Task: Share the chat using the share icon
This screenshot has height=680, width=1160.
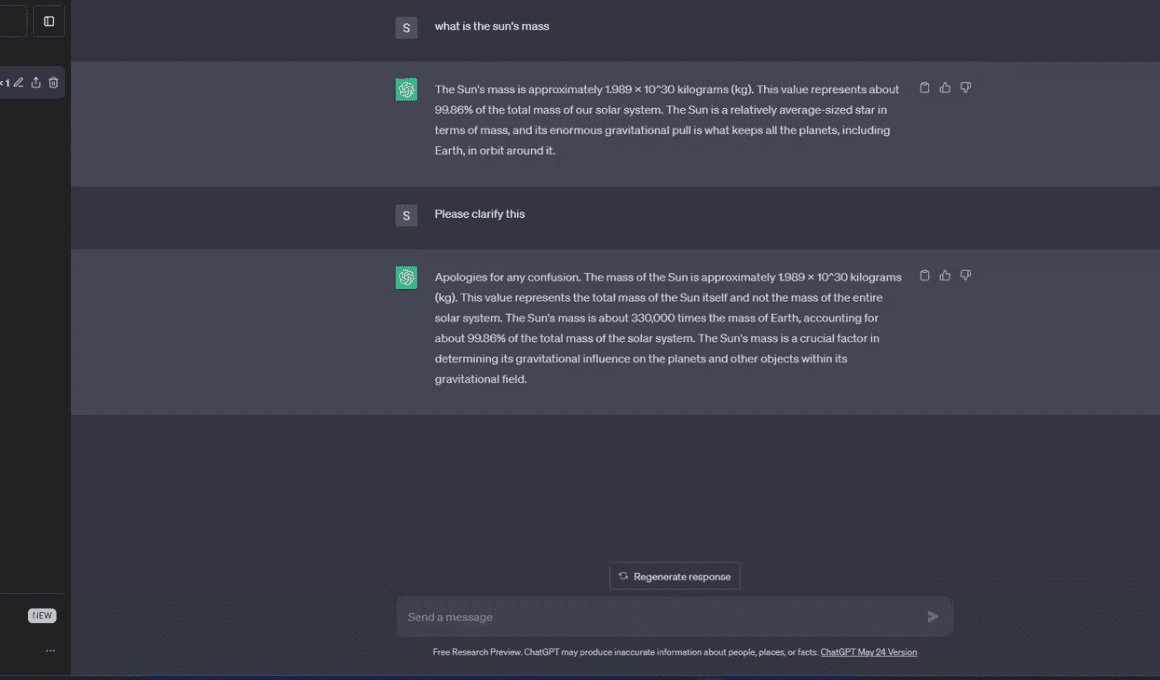Action: coord(36,83)
